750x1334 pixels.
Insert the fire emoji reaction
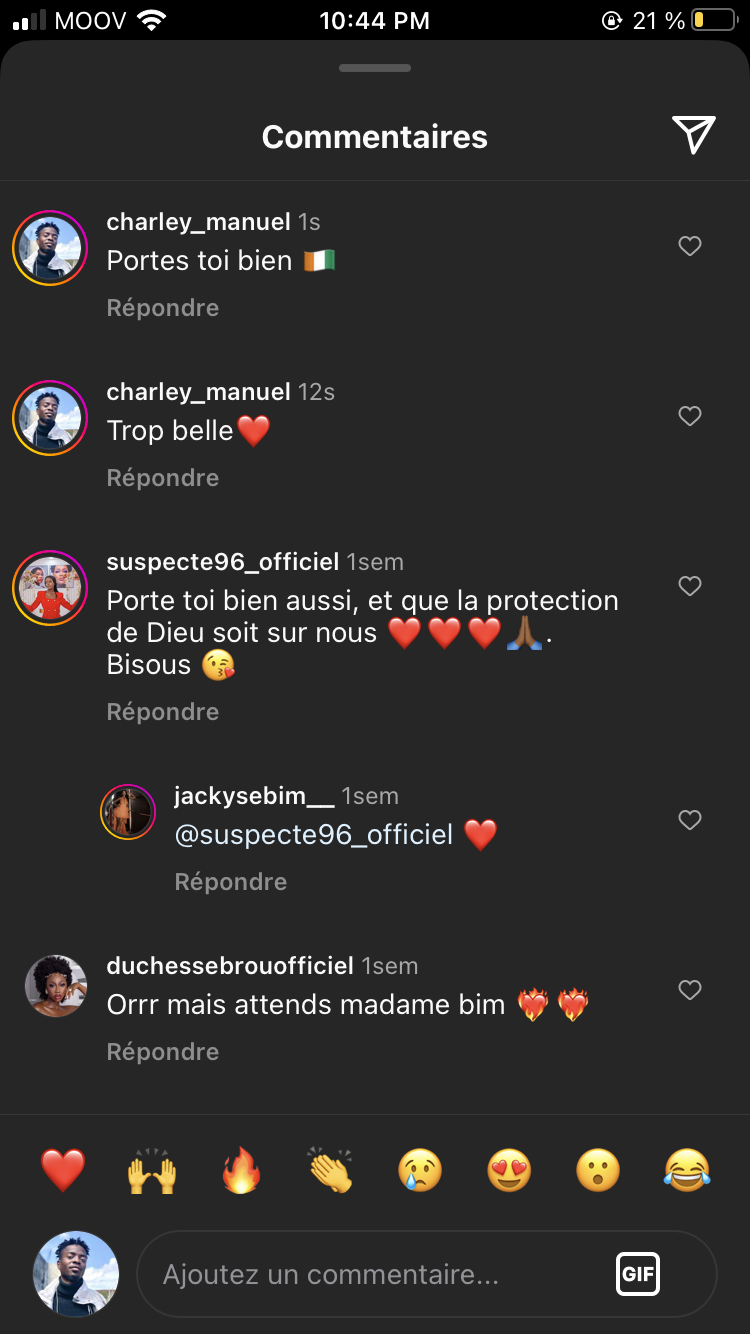click(x=241, y=1170)
